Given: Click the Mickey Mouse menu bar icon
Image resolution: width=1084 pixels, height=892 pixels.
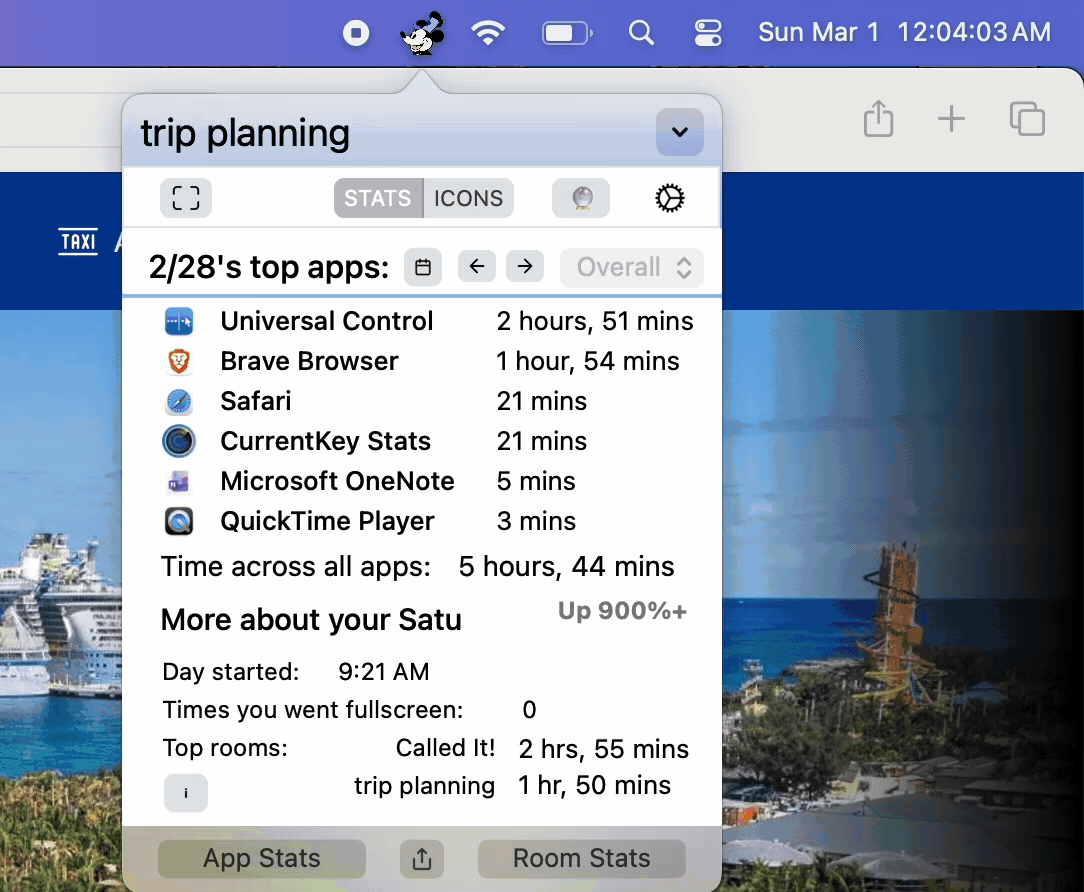Looking at the screenshot, I should click(x=422, y=34).
